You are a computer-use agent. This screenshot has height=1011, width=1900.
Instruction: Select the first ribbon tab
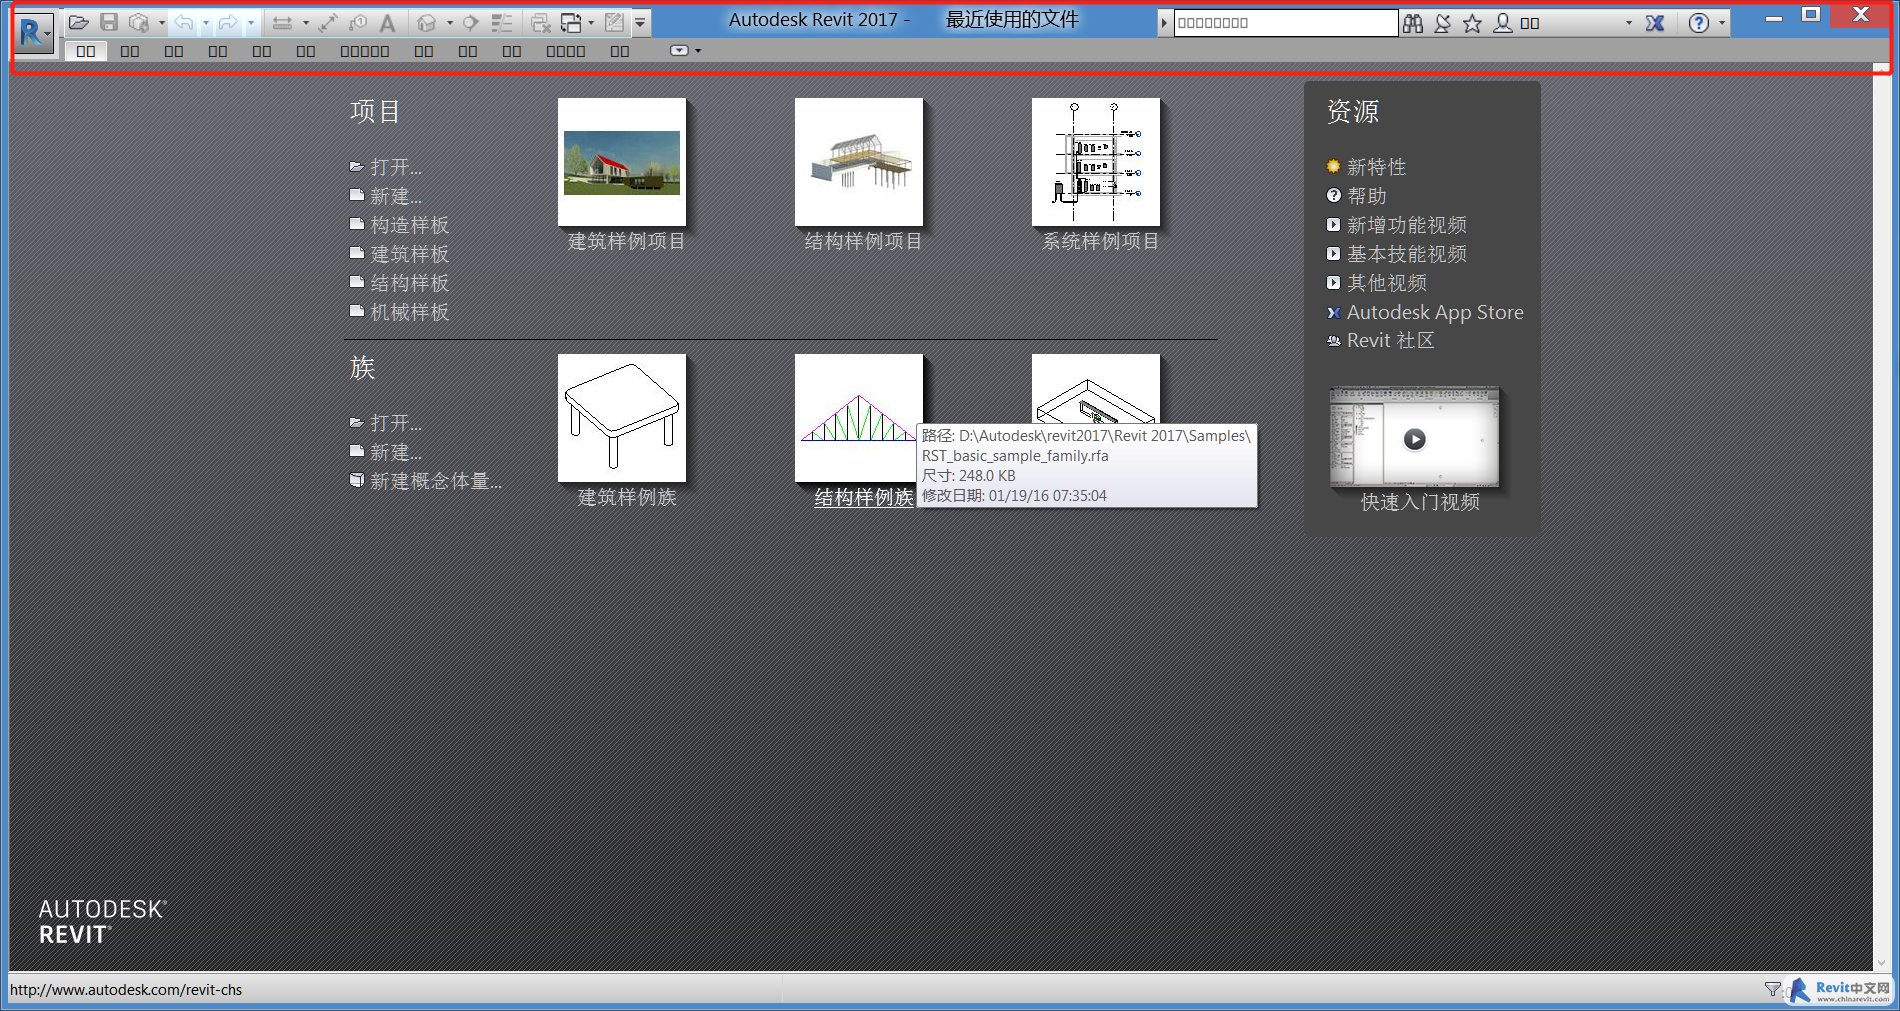point(86,51)
